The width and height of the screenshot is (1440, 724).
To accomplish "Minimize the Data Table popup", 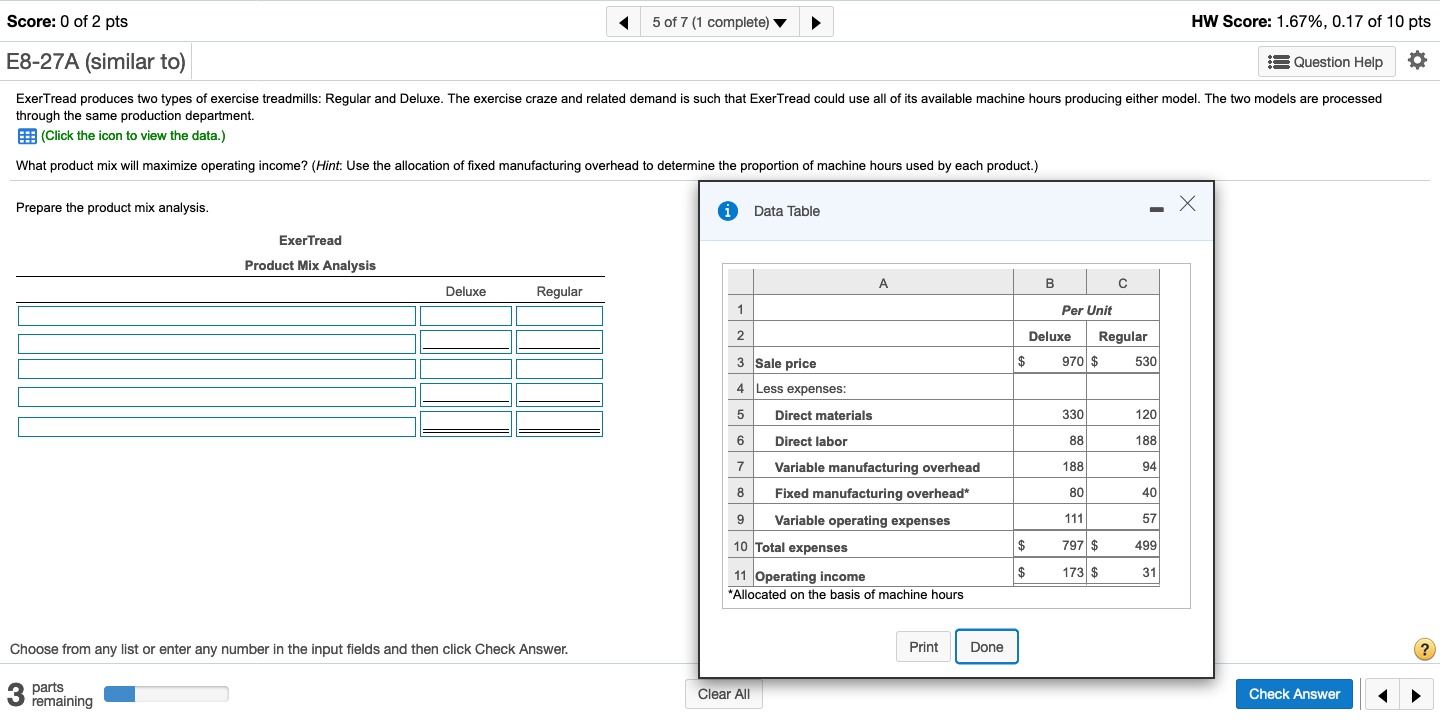I will pyautogui.click(x=1156, y=210).
